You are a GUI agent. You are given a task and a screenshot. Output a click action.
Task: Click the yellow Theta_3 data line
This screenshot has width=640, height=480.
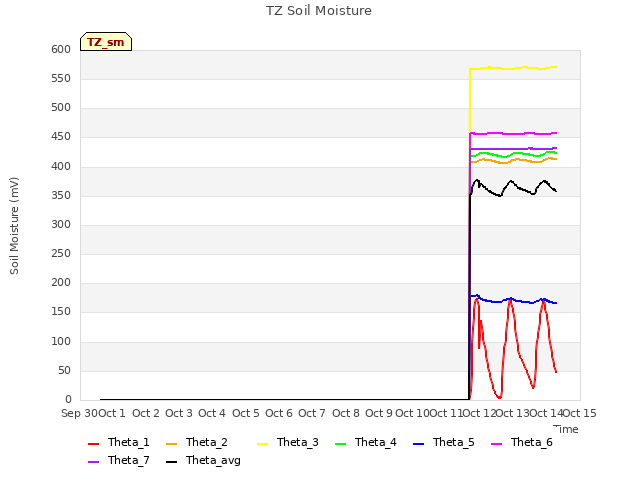[513, 68]
